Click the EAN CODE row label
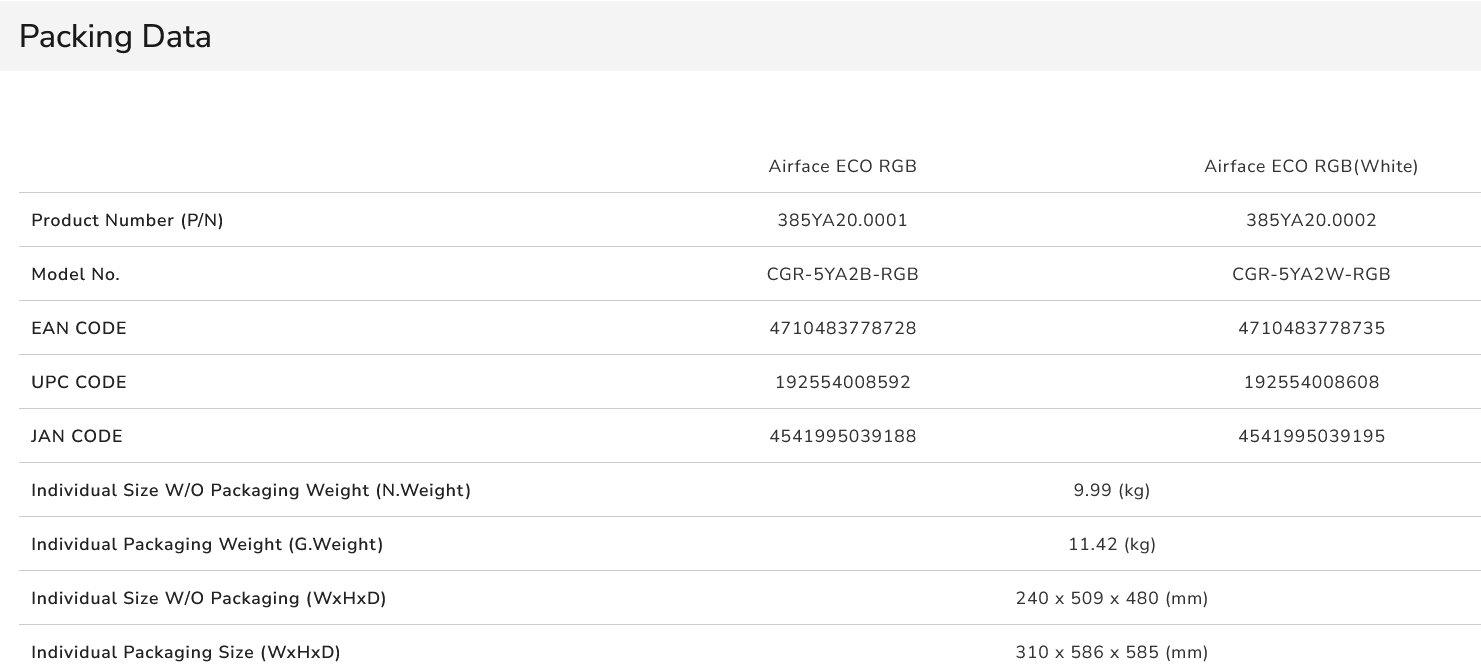The height and width of the screenshot is (671, 1481). click(79, 329)
